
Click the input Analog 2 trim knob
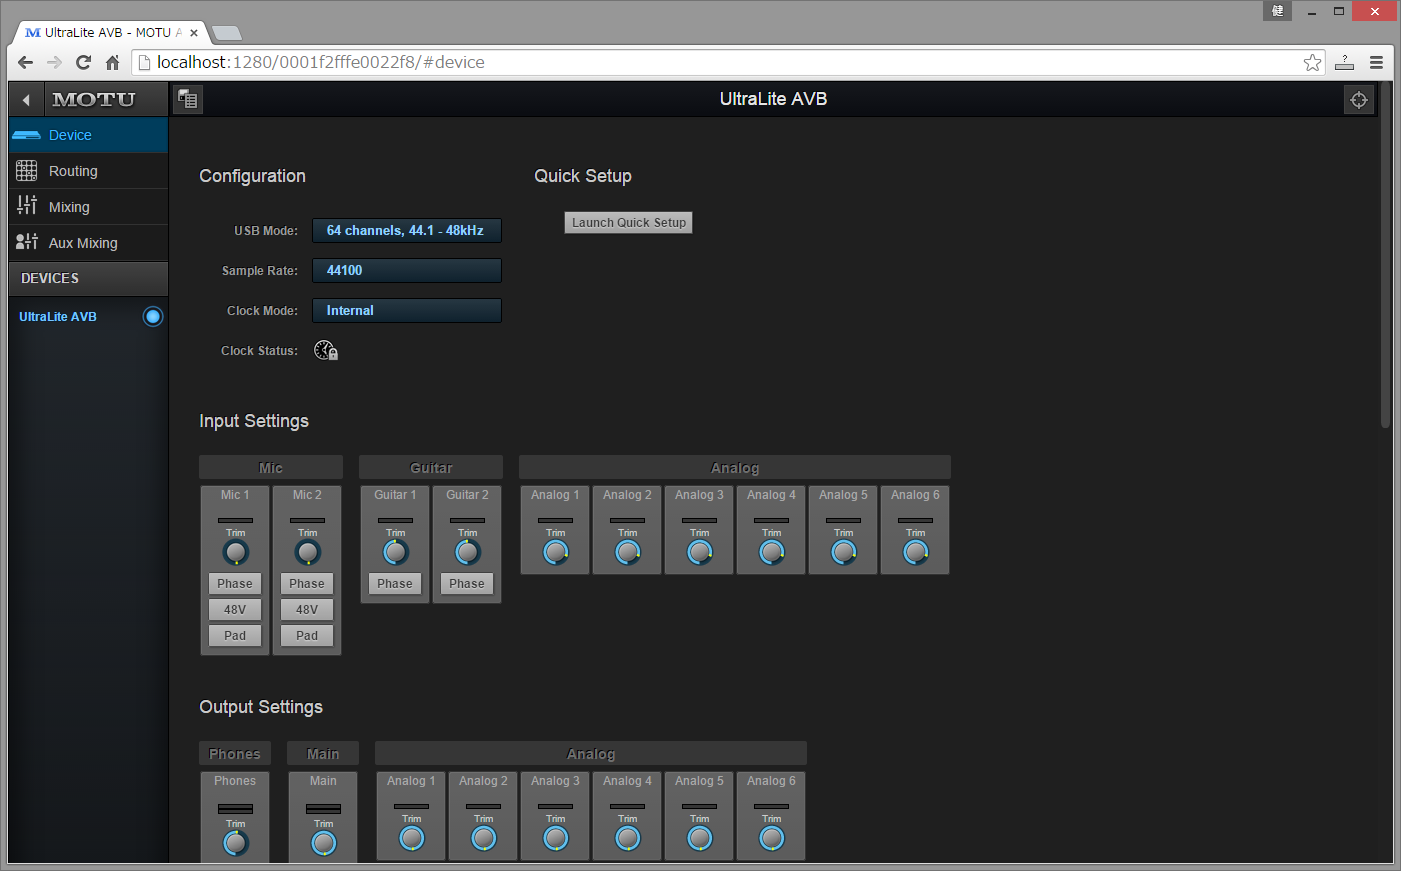[x=628, y=552]
